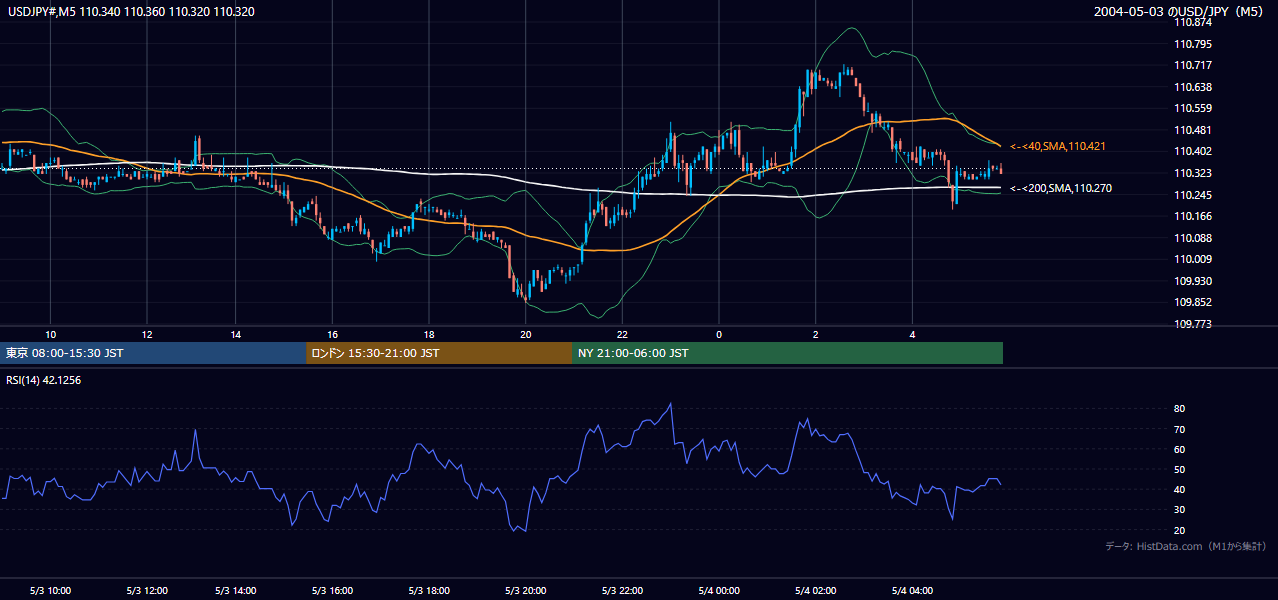
Task: Click RSI scale value 50
Action: (x=1179, y=469)
